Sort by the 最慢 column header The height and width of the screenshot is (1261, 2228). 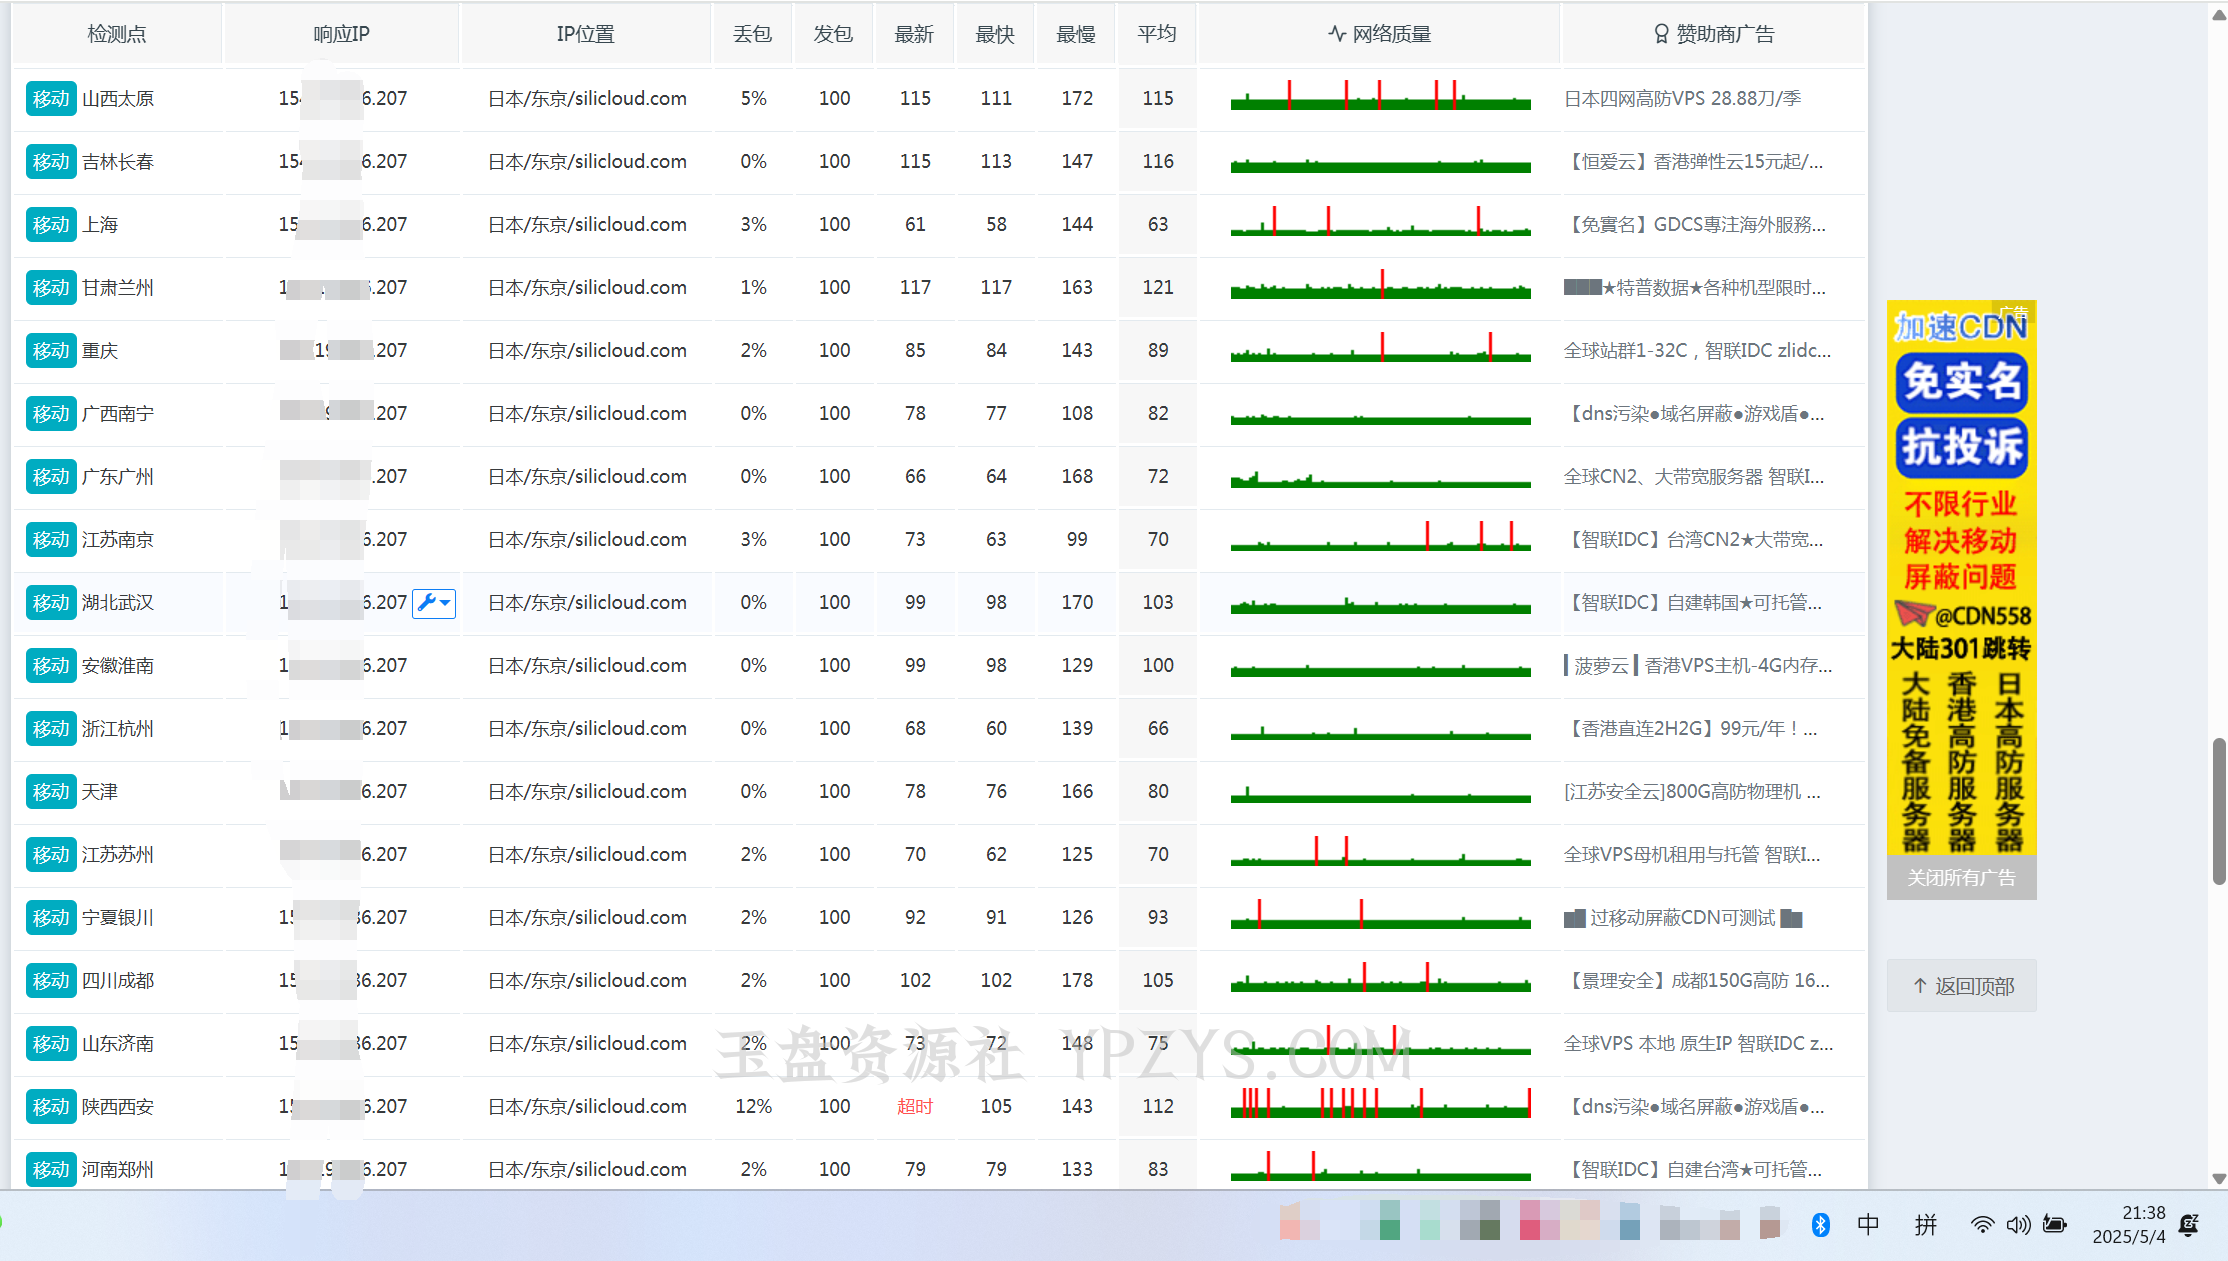click(1076, 34)
